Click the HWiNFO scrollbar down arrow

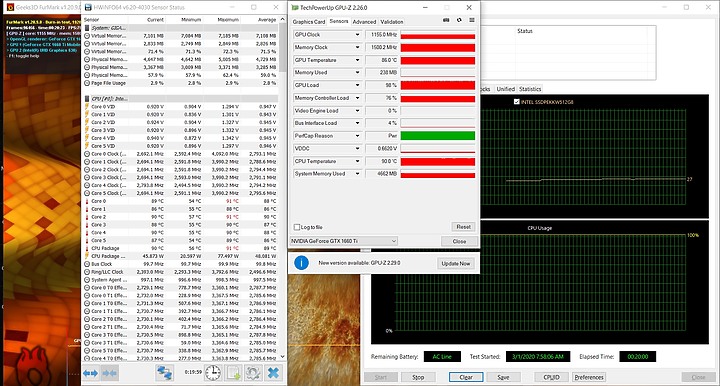(x=282, y=357)
